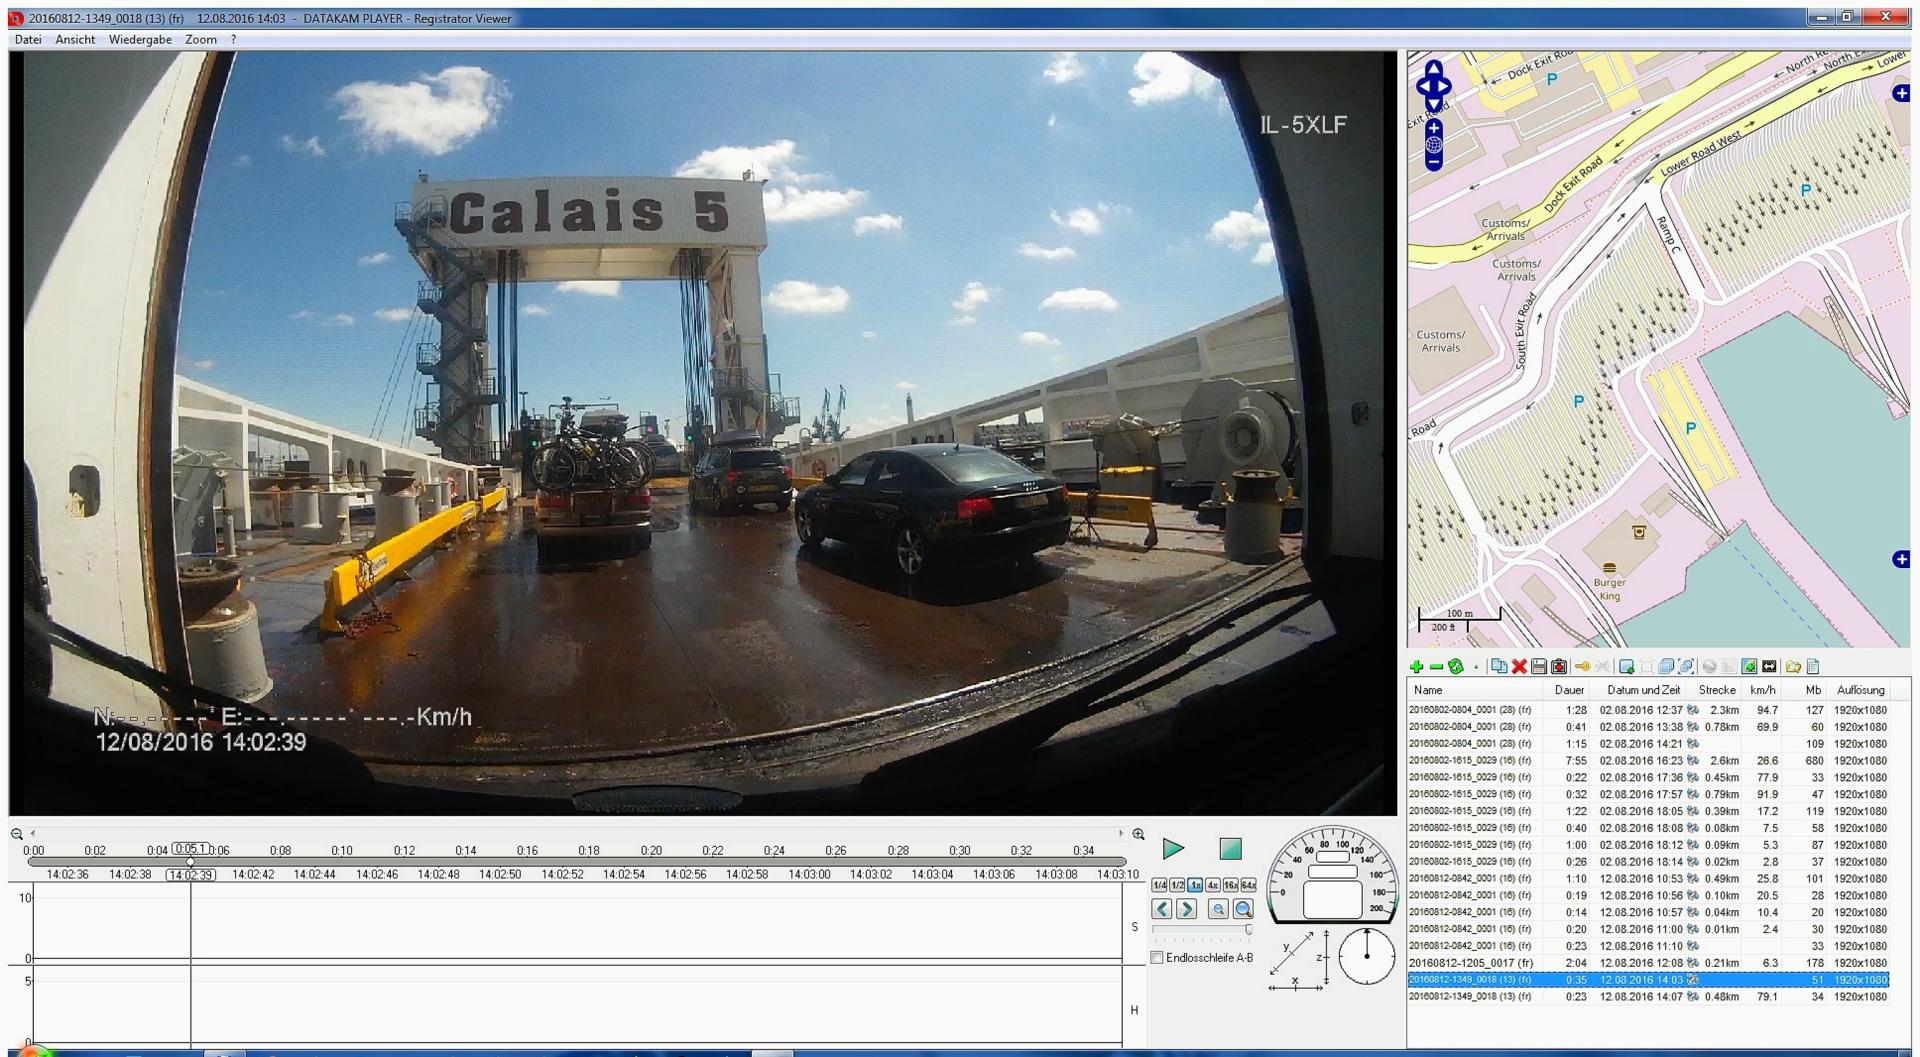Sort list by km/h column header
1920x1057 pixels.
click(1762, 690)
